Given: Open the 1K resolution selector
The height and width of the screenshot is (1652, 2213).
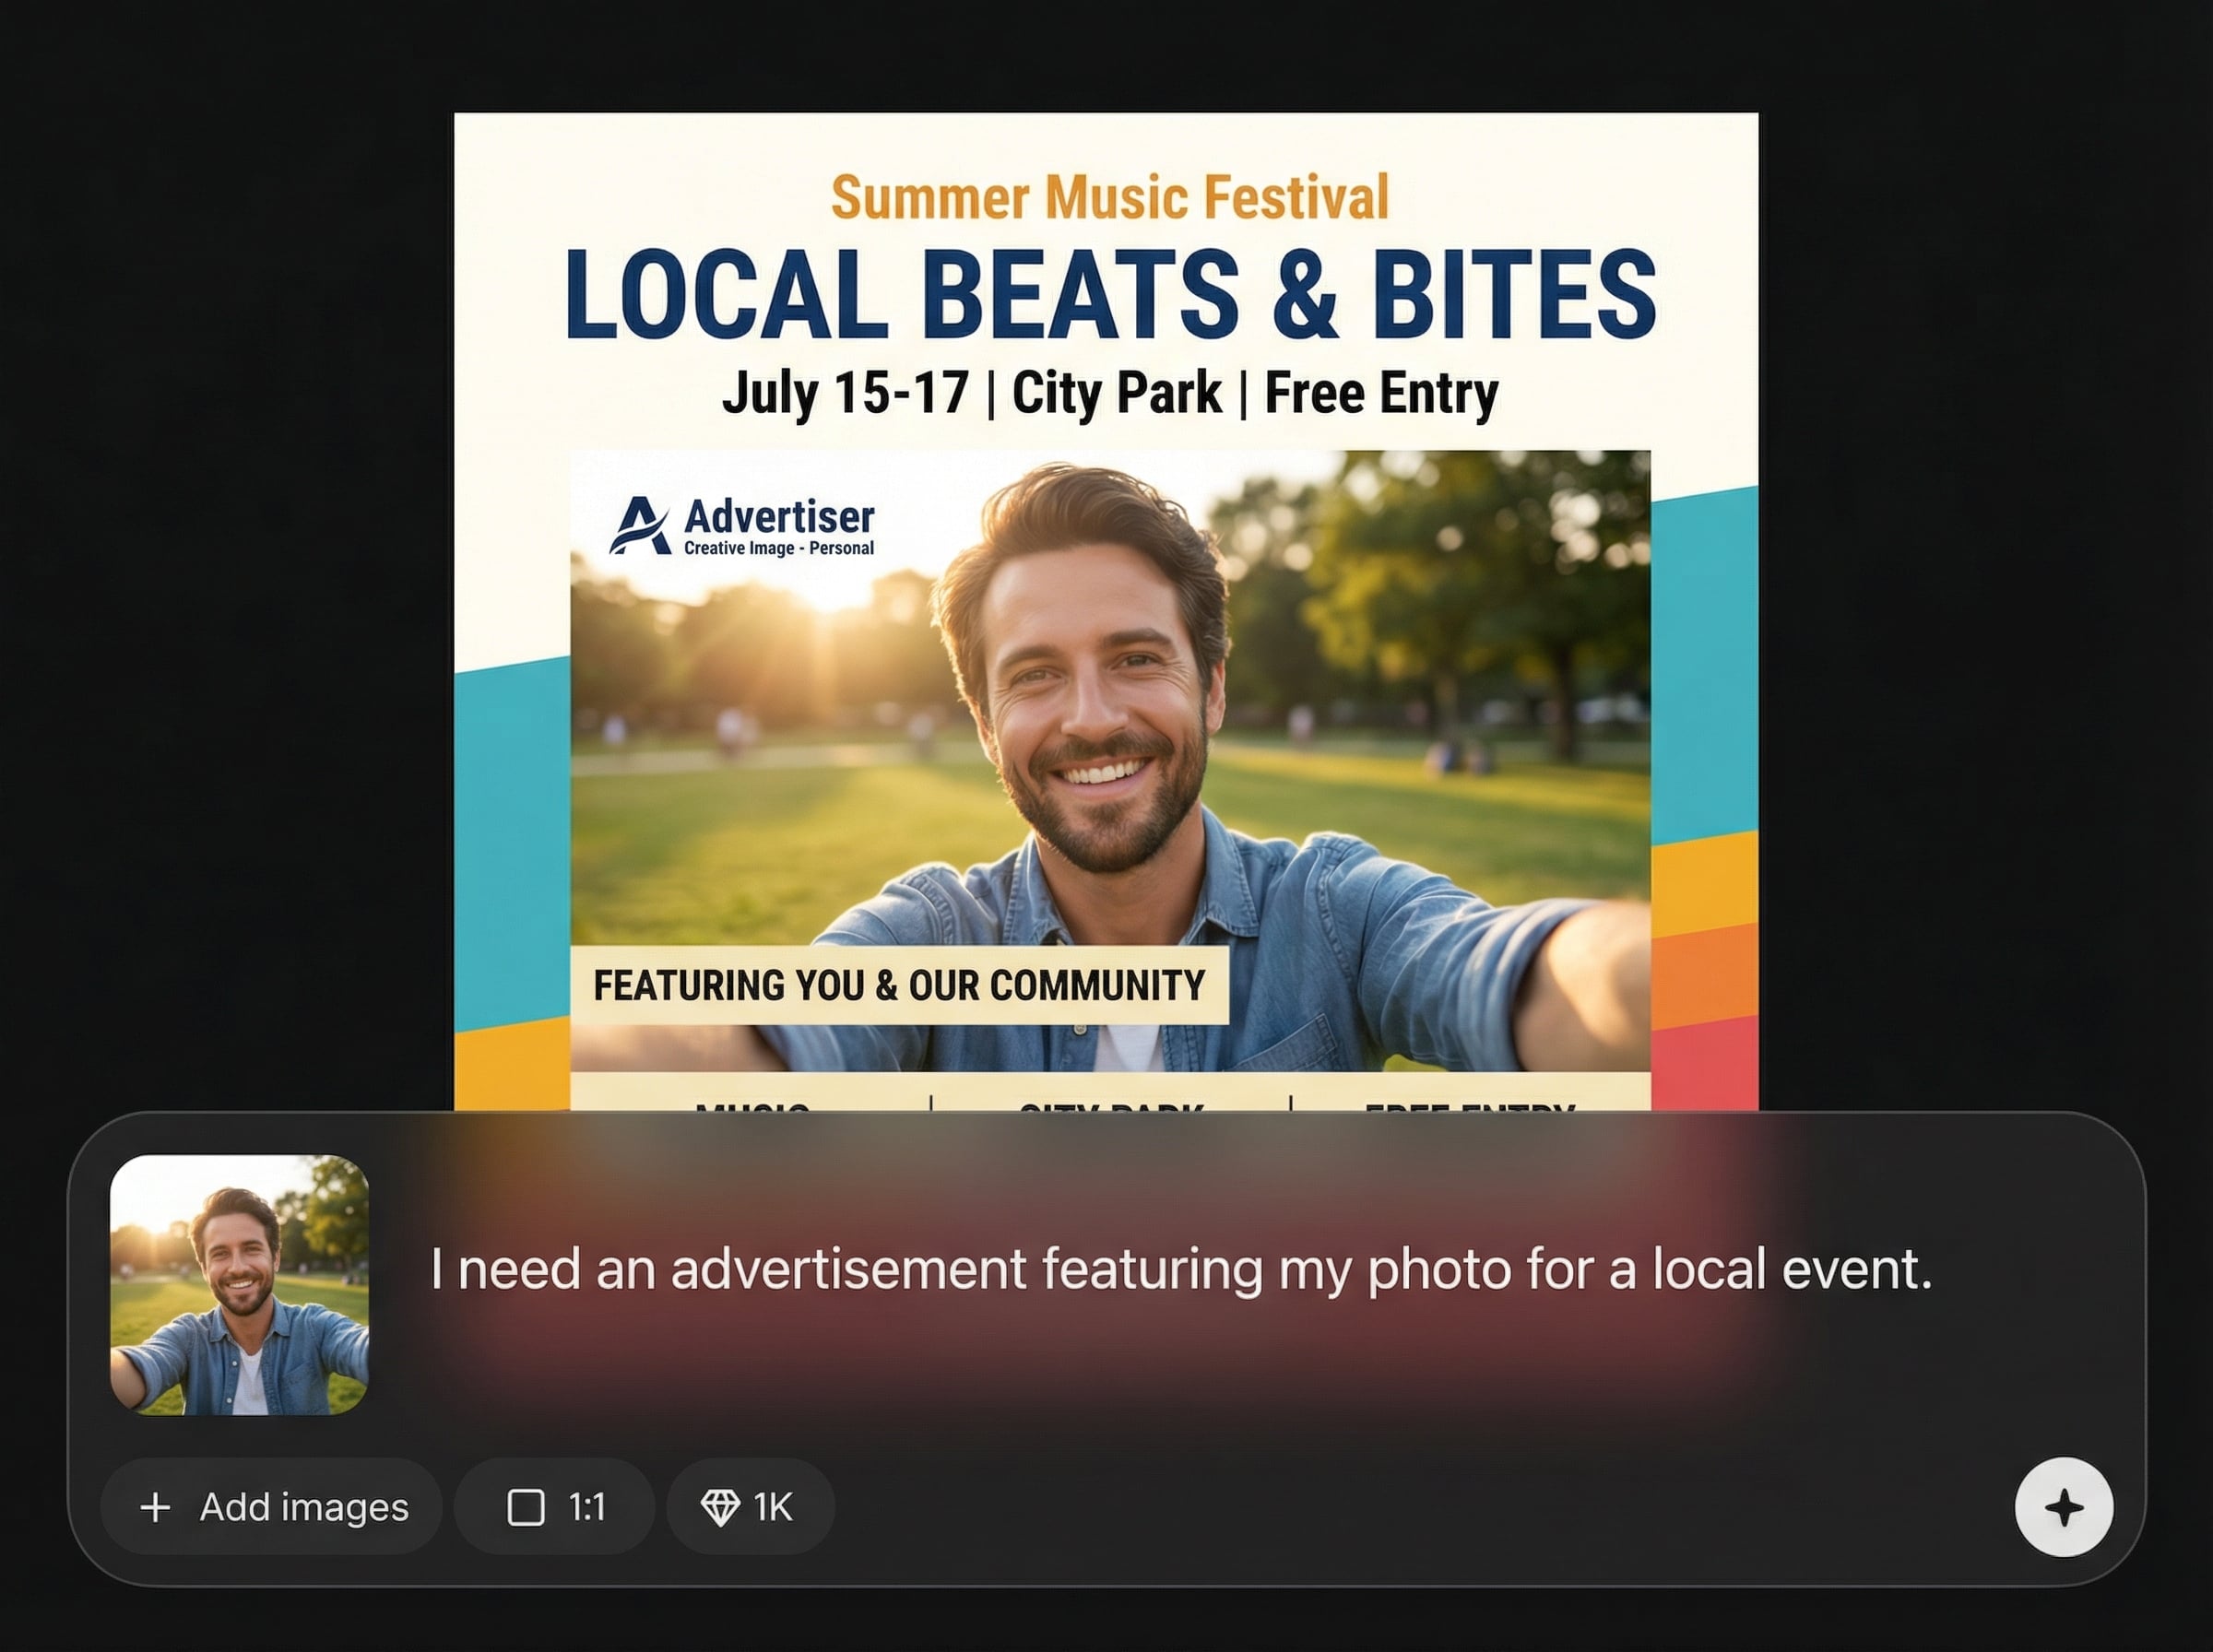Looking at the screenshot, I should (750, 1507).
